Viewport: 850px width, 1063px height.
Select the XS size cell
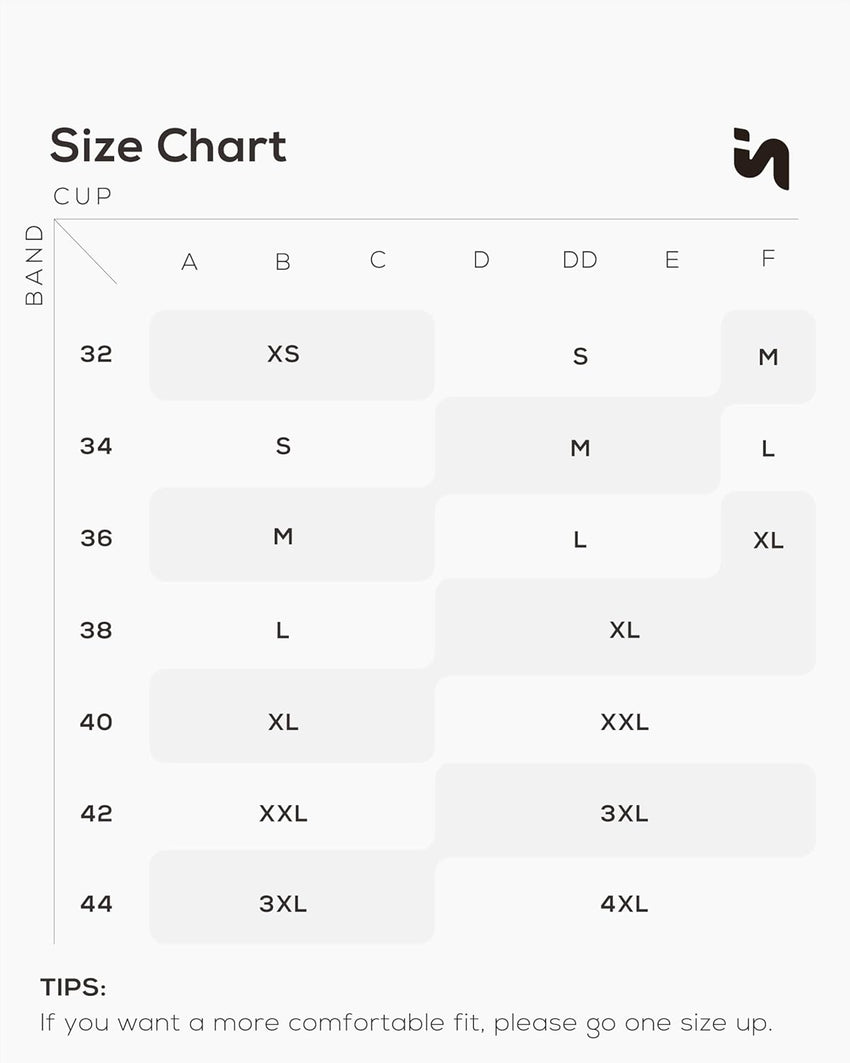(x=283, y=354)
